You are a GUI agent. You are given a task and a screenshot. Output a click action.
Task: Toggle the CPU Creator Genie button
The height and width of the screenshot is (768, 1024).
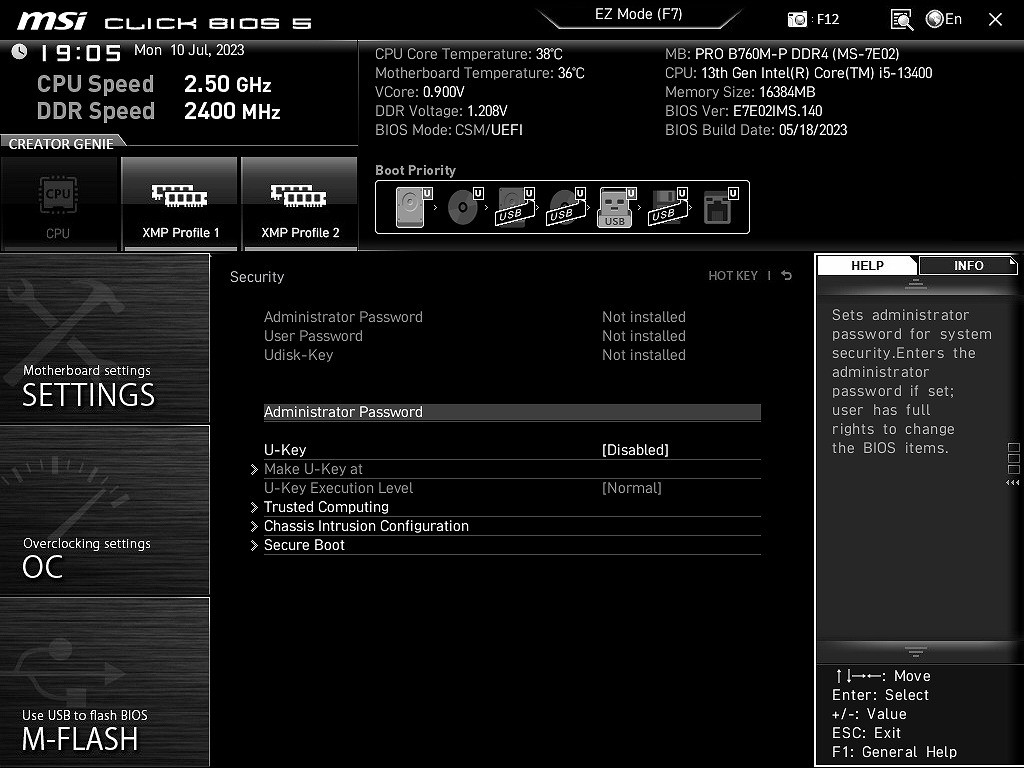(58, 204)
